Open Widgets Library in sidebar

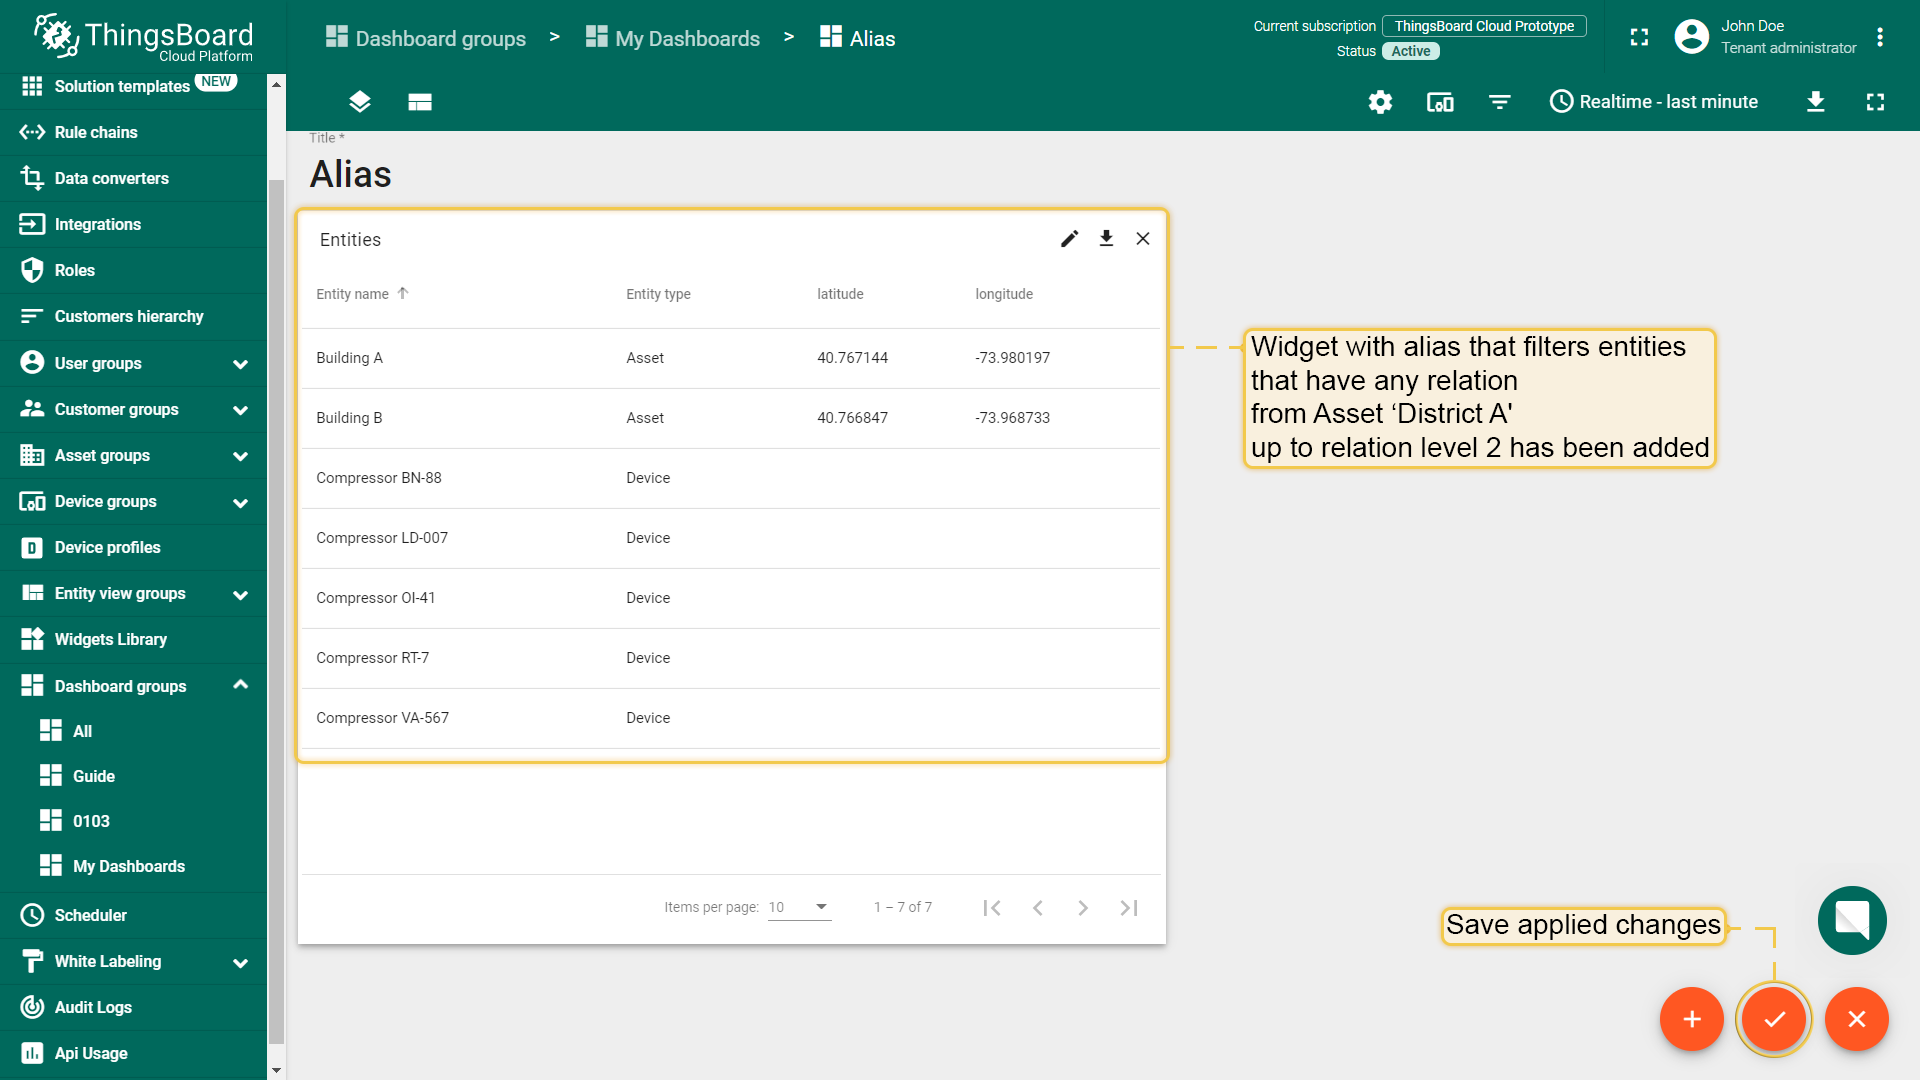[133, 639]
